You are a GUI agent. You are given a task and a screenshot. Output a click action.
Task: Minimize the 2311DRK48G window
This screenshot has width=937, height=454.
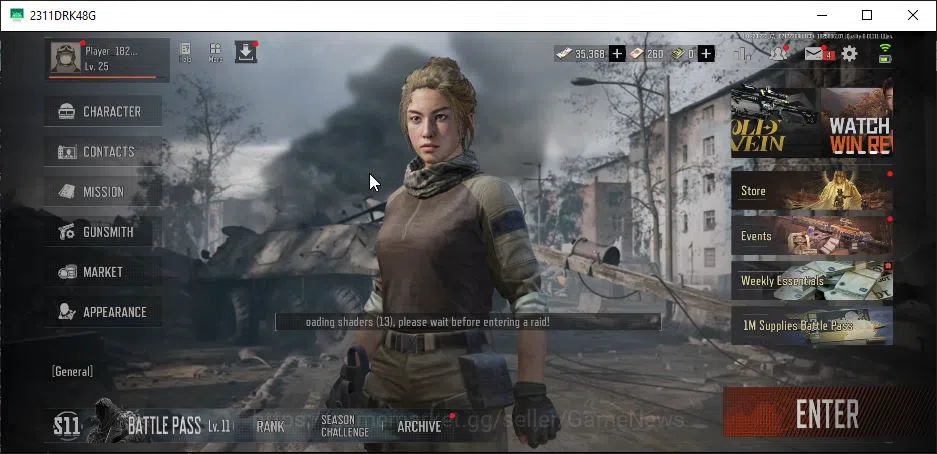(821, 15)
